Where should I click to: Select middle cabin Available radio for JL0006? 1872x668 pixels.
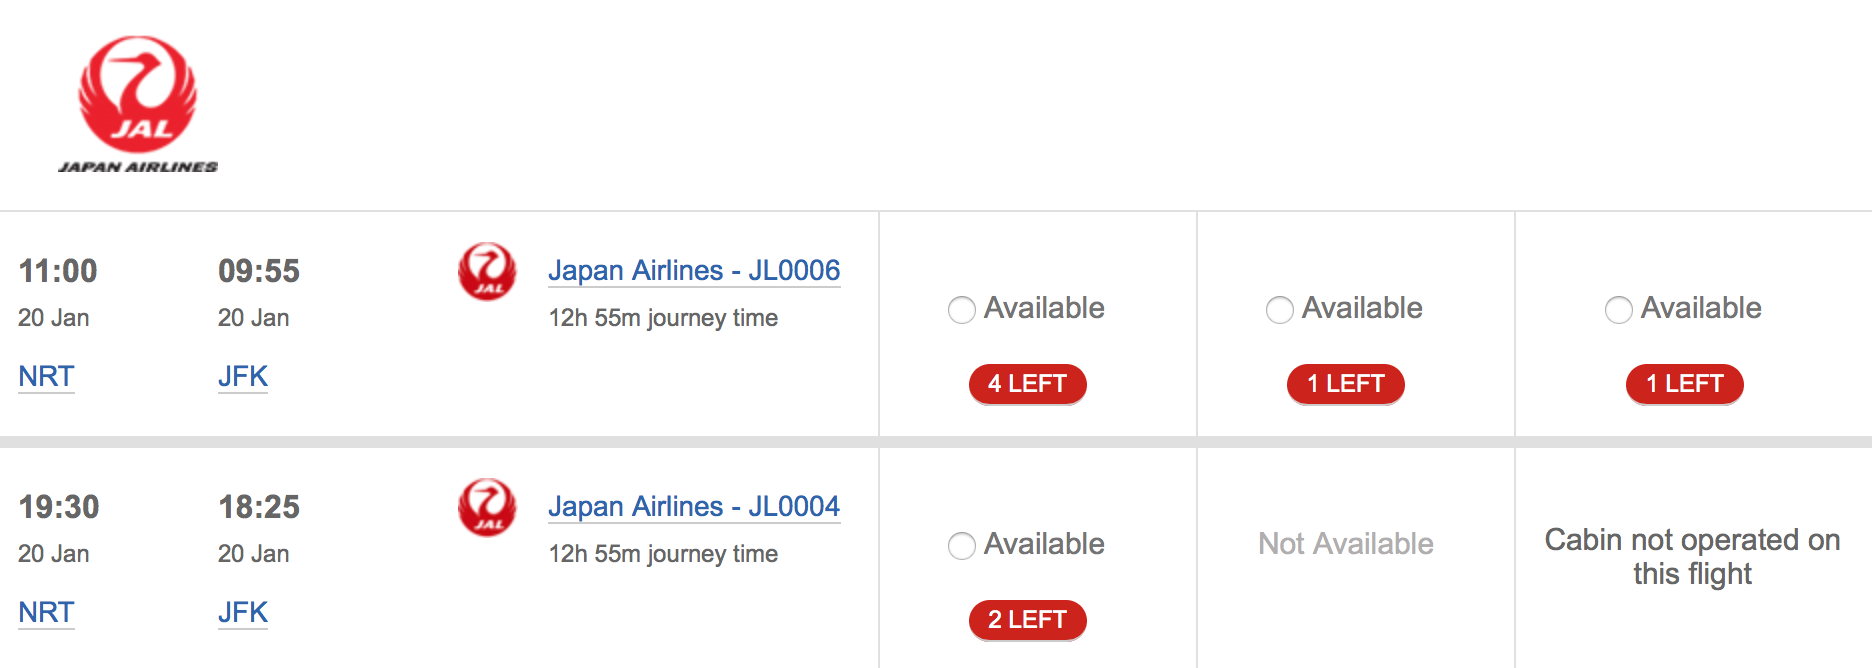(x=1280, y=310)
